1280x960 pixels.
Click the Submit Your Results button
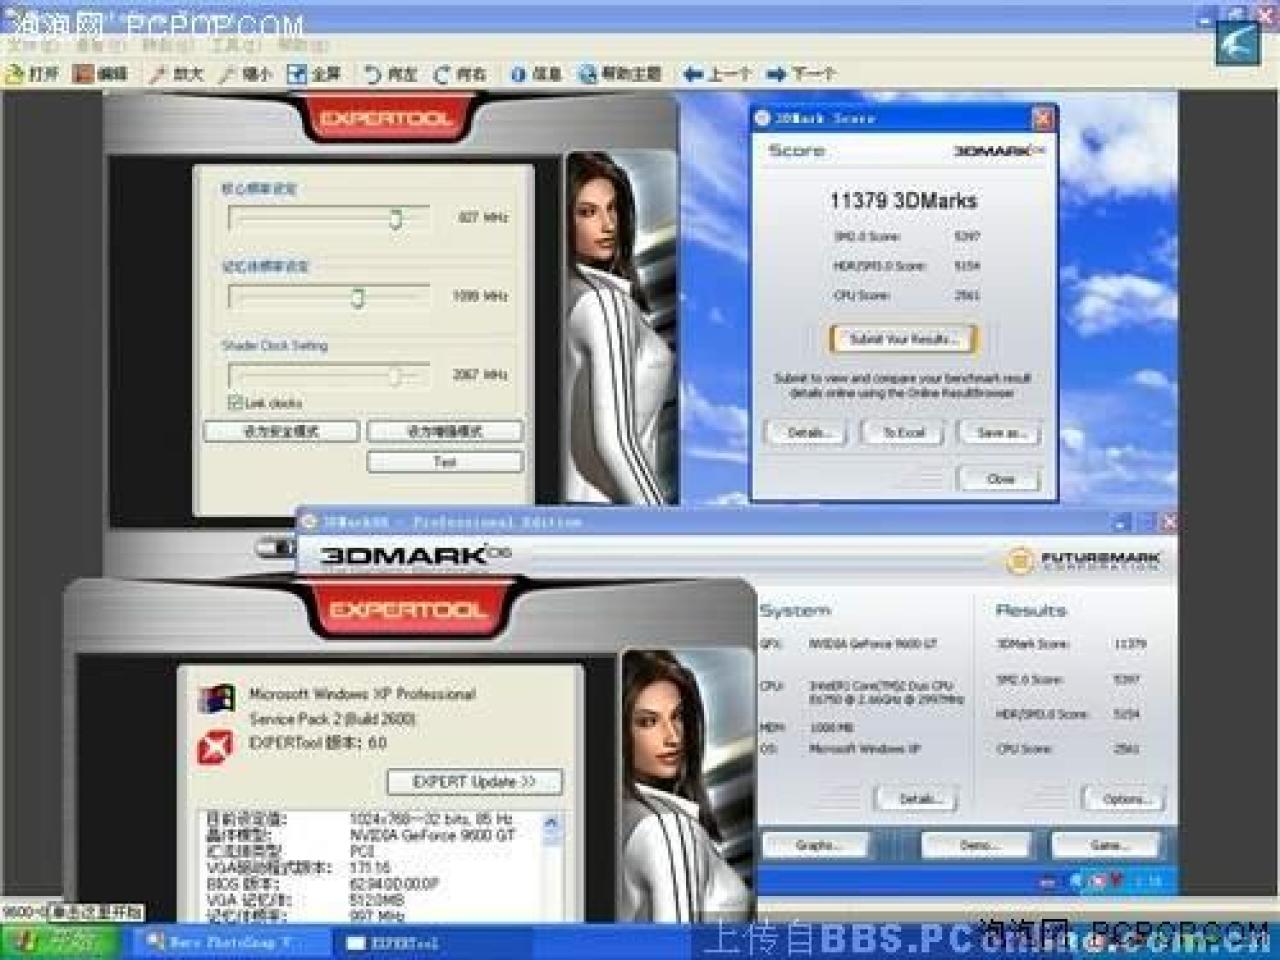pyautogui.click(x=903, y=339)
